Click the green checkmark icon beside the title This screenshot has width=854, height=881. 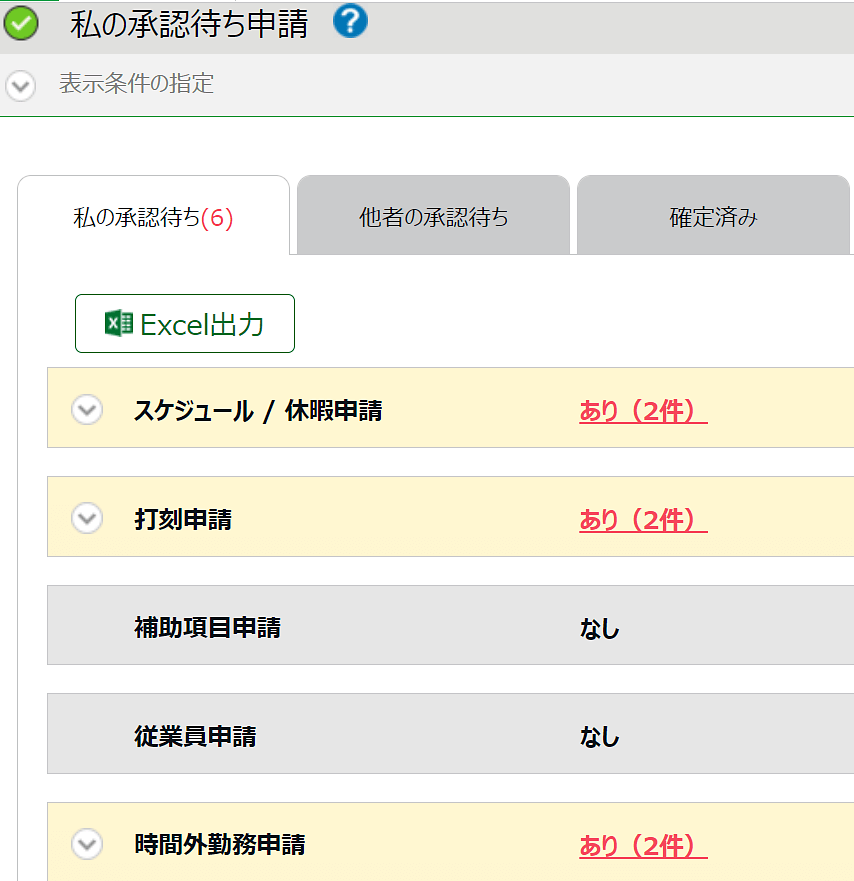(21, 23)
